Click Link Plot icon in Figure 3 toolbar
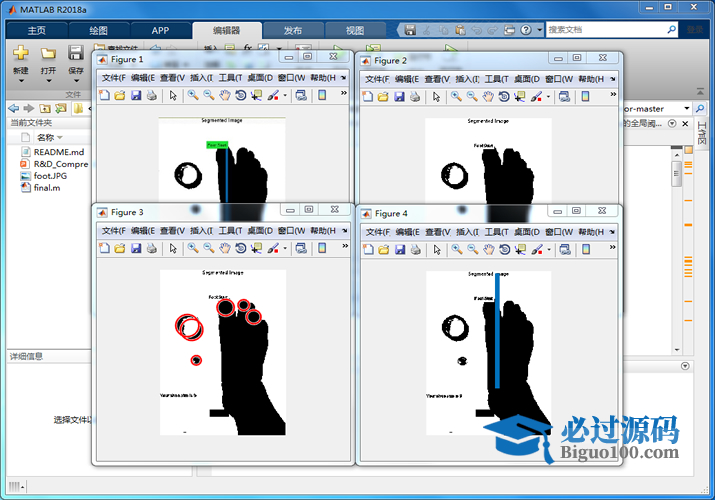The image size is (715, 500). pyautogui.click(x=301, y=248)
